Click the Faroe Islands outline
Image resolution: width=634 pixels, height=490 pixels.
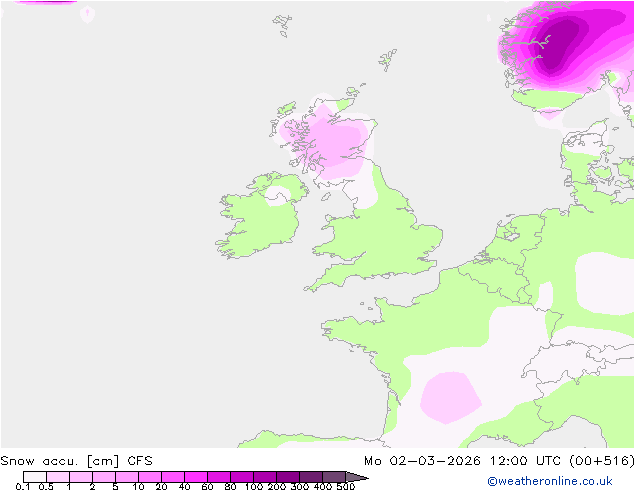pos(282,25)
